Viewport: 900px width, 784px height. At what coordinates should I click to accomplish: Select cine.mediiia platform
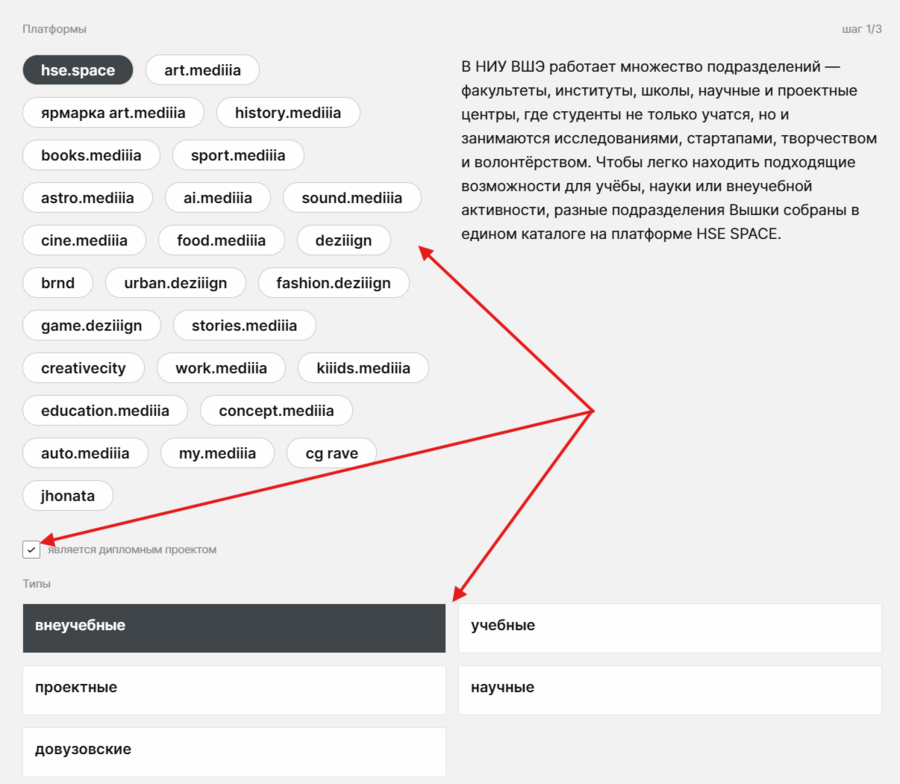click(84, 240)
